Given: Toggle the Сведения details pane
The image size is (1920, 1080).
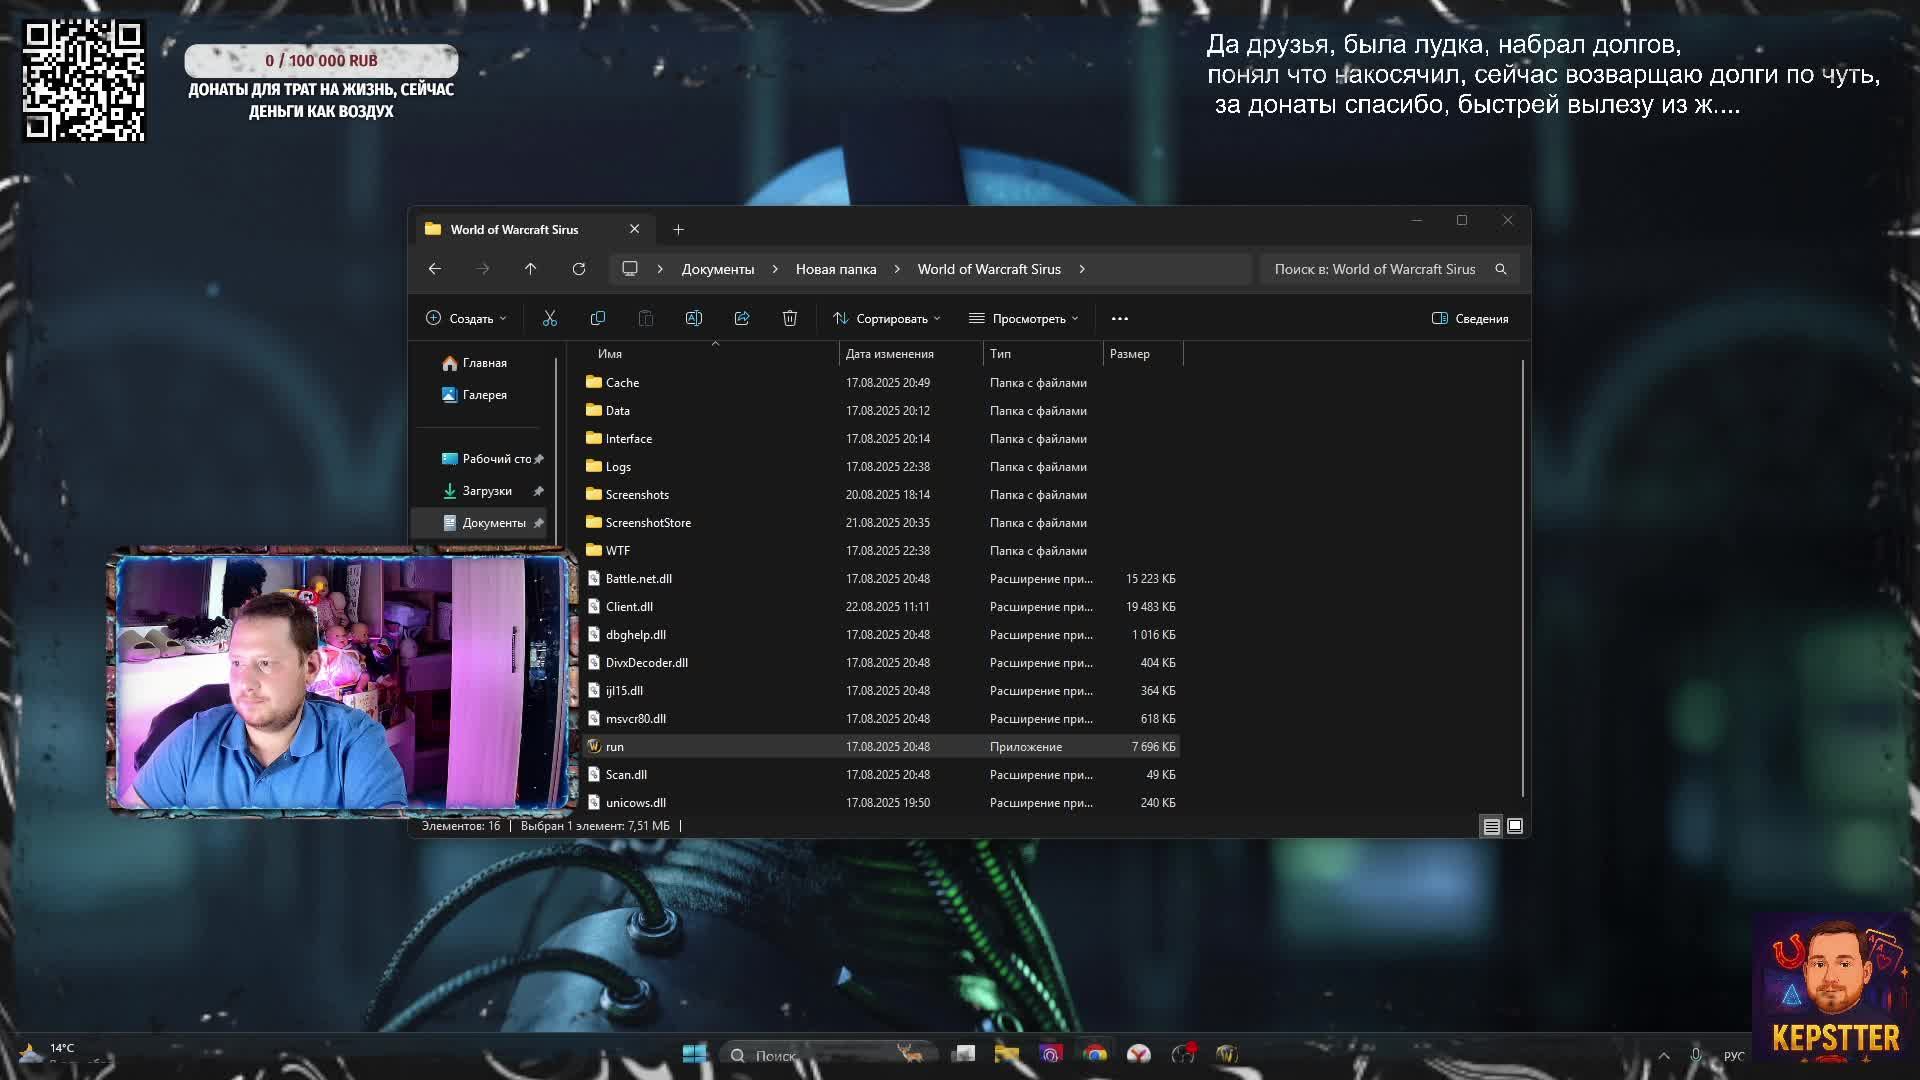Looking at the screenshot, I should (x=1469, y=318).
